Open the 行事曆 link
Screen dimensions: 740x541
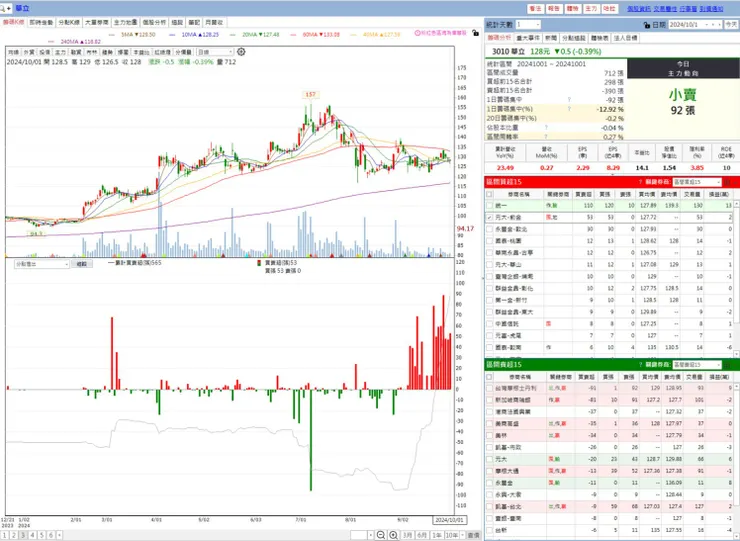(x=688, y=8)
